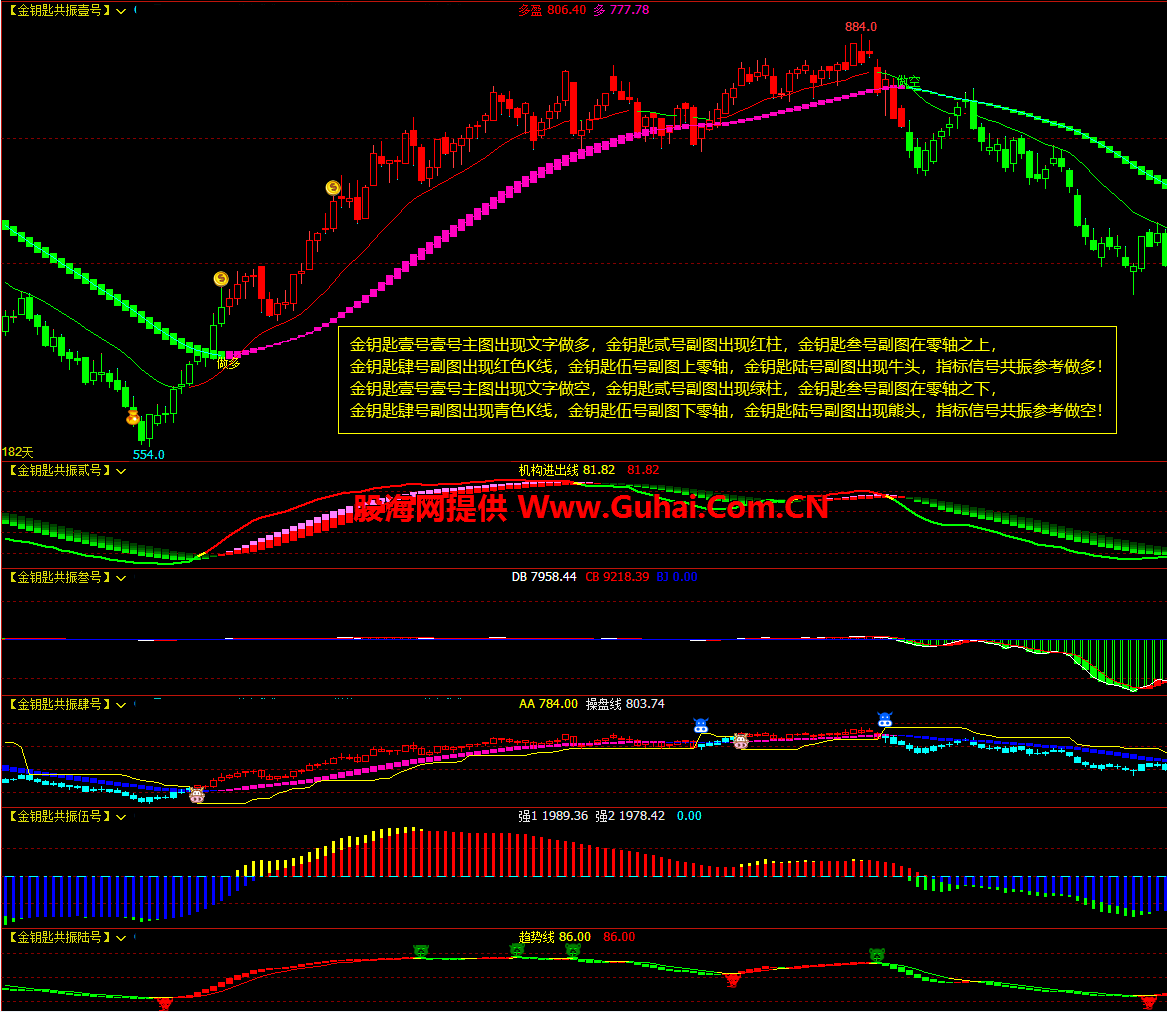Select the leftmost pink pig icon in the 肆号 panel
This screenshot has width=1167, height=1012.
[x=196, y=795]
